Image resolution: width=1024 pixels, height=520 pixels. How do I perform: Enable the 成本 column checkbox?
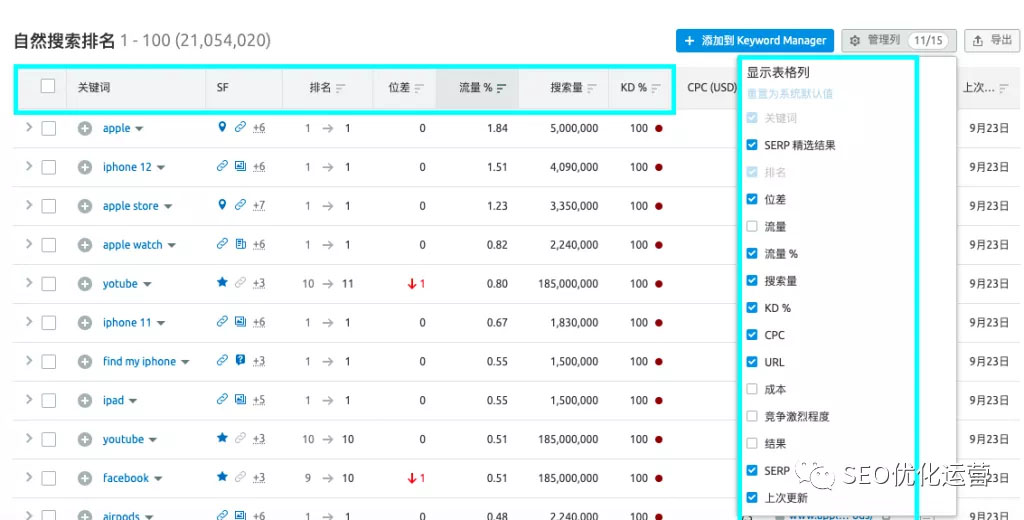point(752,389)
